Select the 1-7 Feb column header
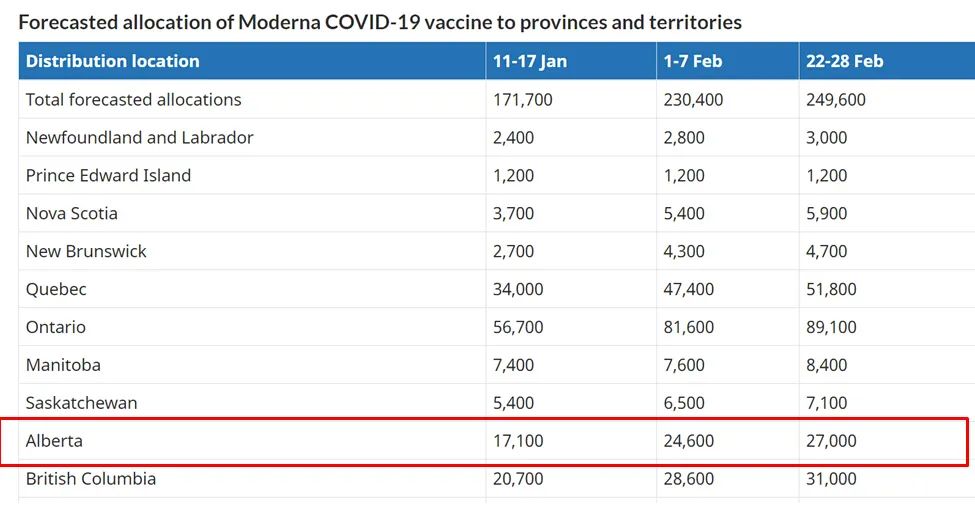Screen dimensions: 975x507 (693, 61)
